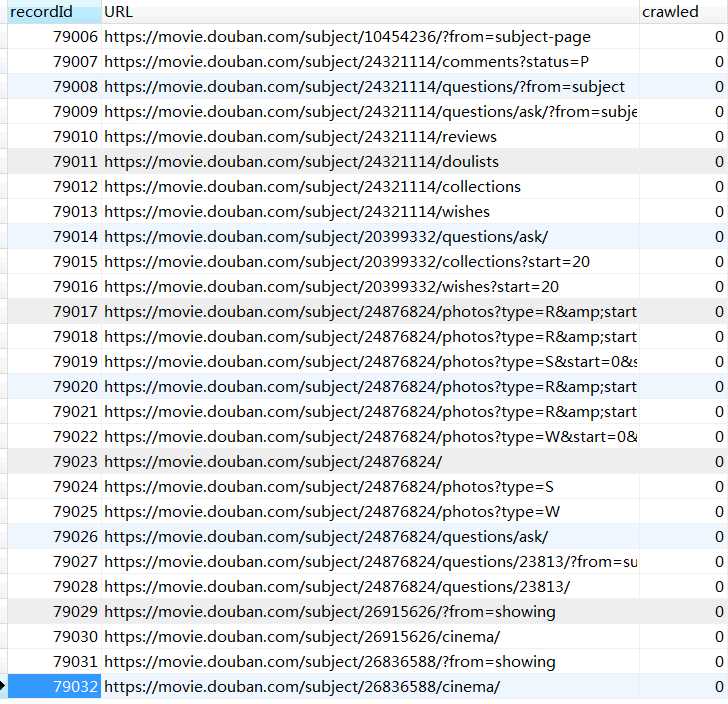Select recordId cell 79028
Image resolution: width=728 pixels, height=704 pixels.
(54, 587)
